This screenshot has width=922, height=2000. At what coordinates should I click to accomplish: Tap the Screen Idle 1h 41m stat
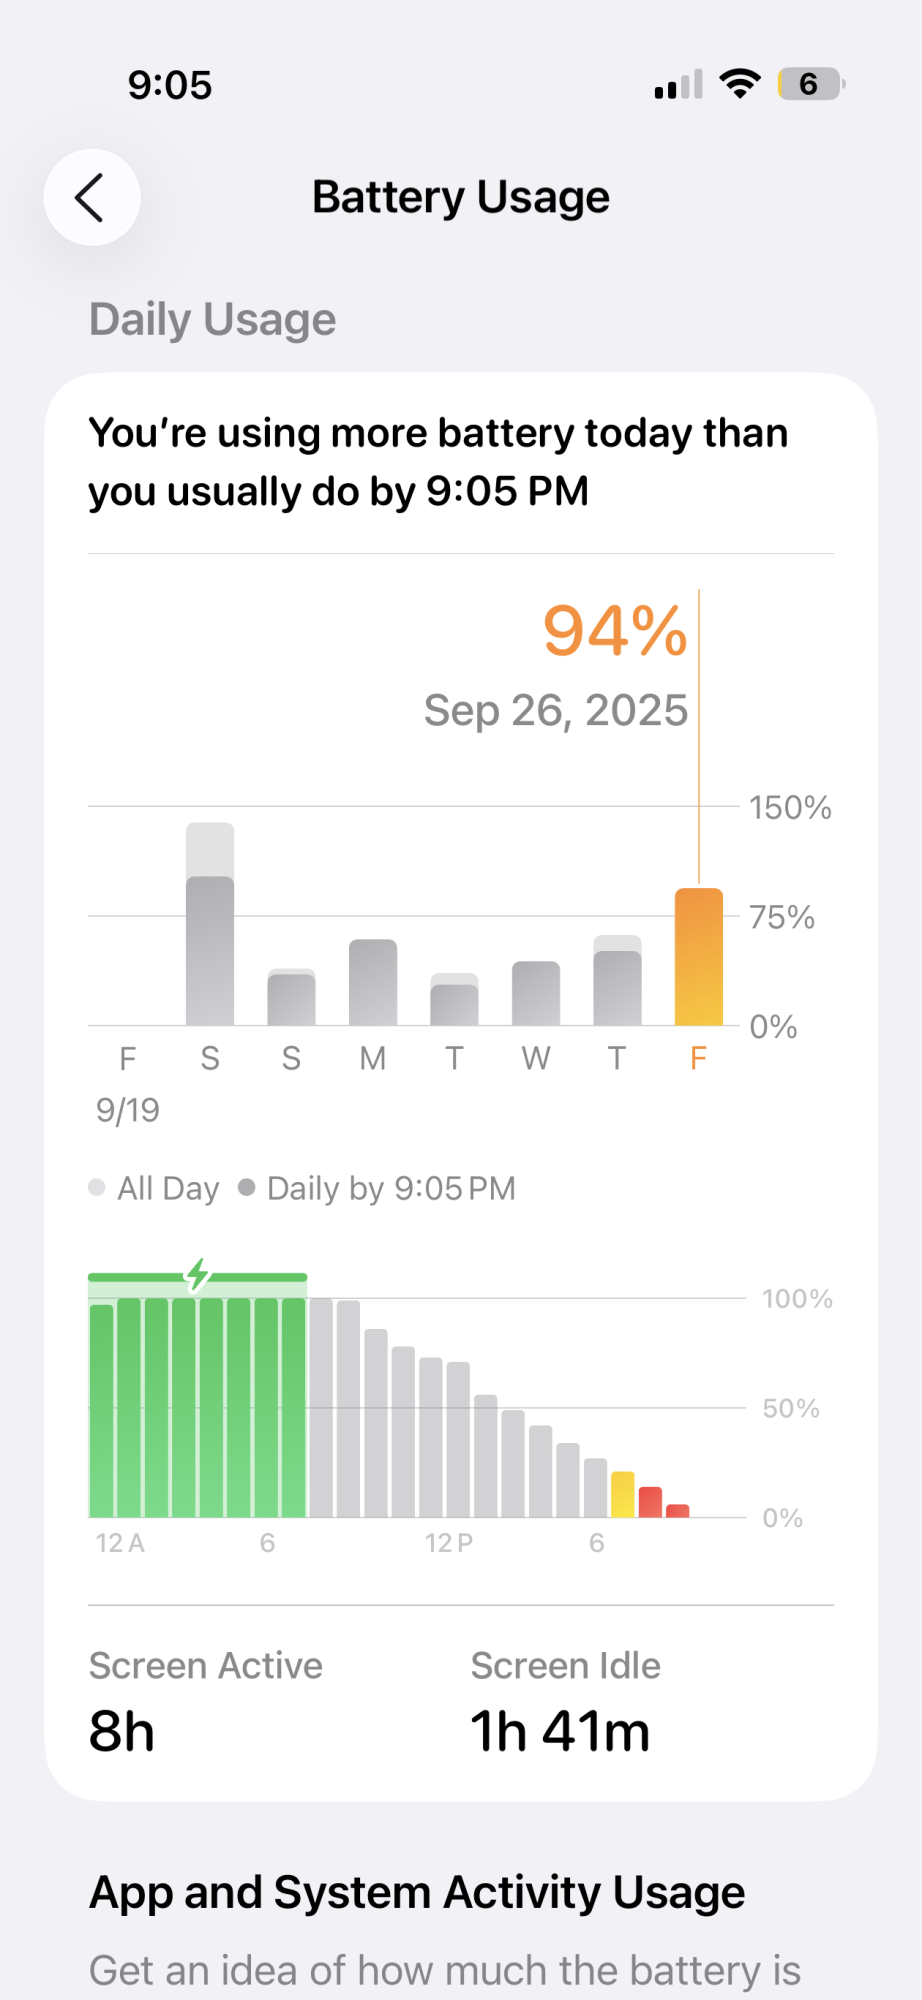tap(564, 1702)
